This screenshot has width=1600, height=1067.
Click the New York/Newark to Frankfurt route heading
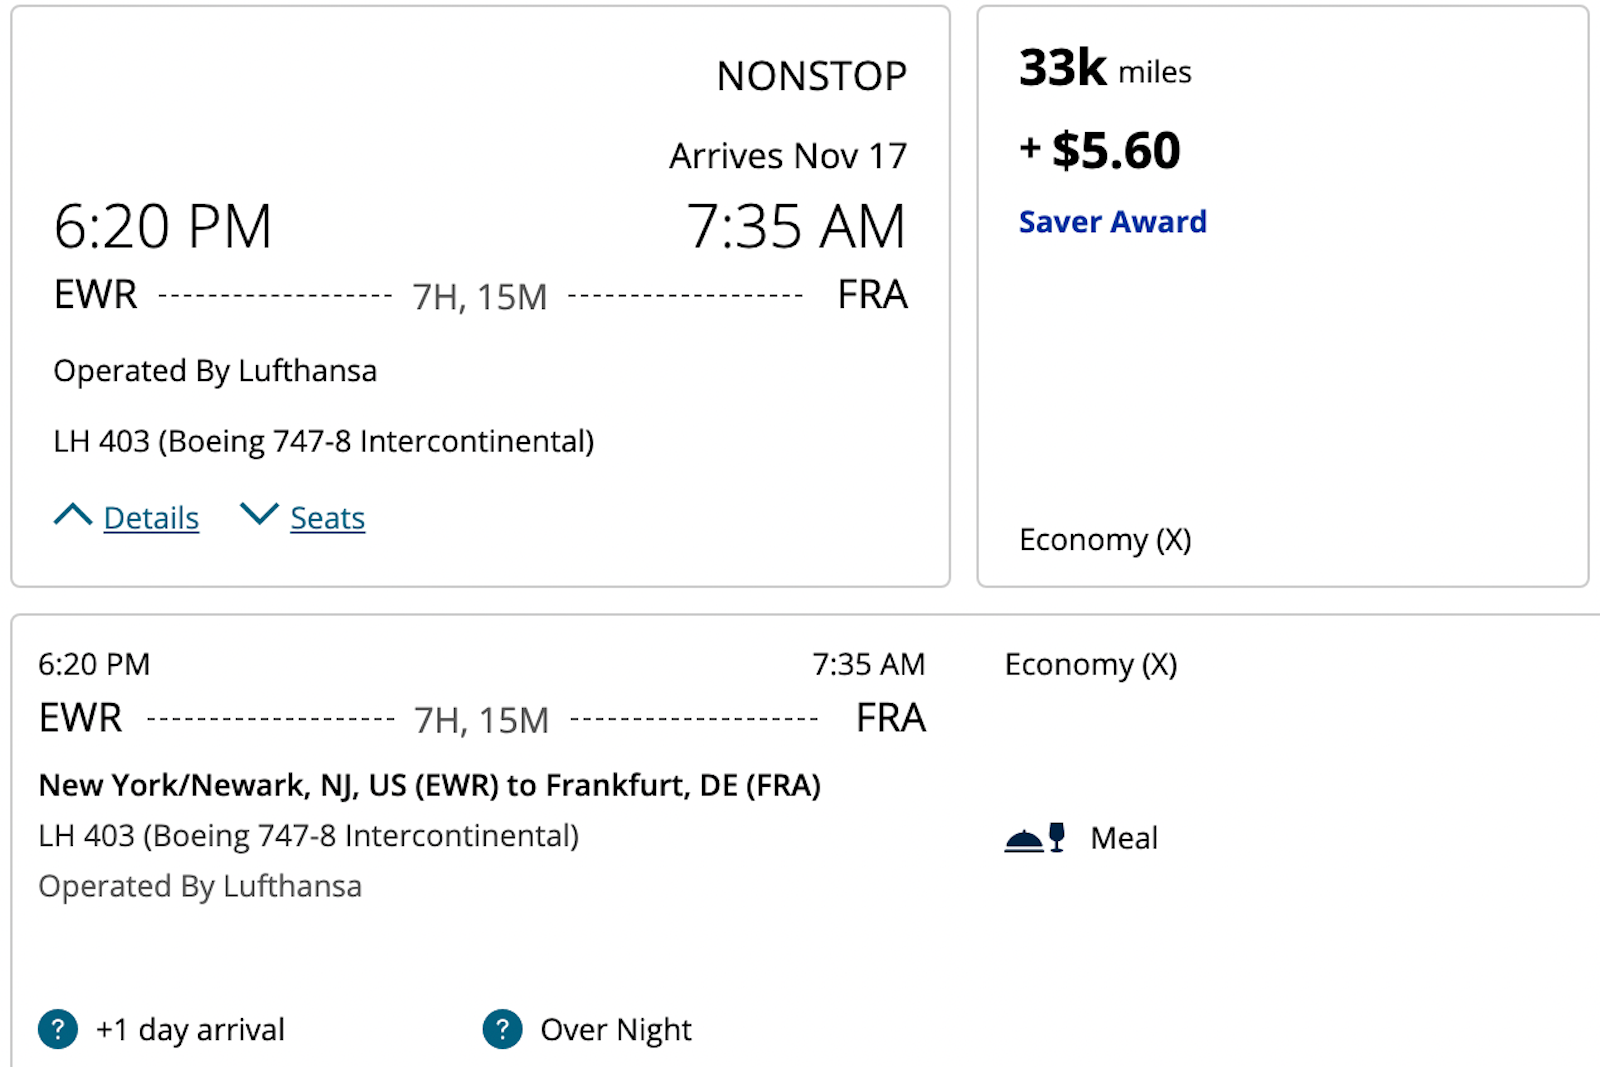429,785
